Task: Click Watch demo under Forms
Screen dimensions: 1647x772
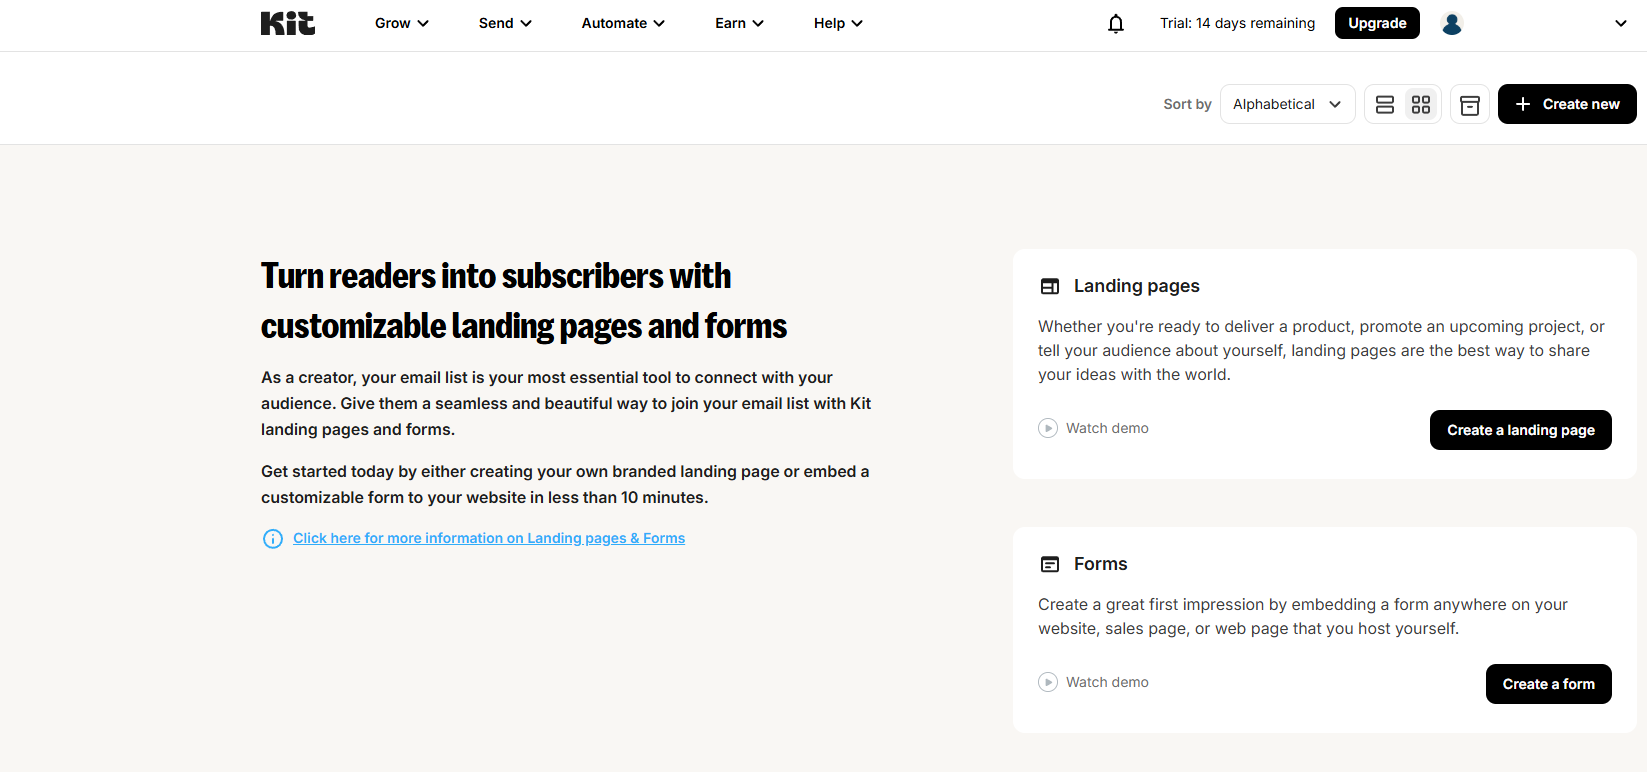Action: pyautogui.click(x=1107, y=682)
